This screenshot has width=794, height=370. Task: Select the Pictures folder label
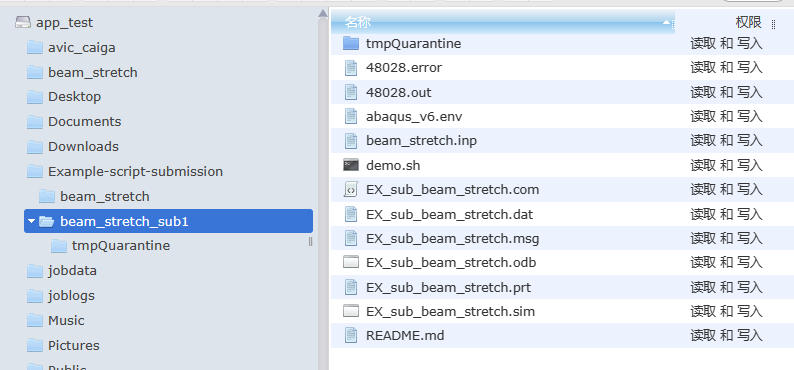[x=74, y=345]
